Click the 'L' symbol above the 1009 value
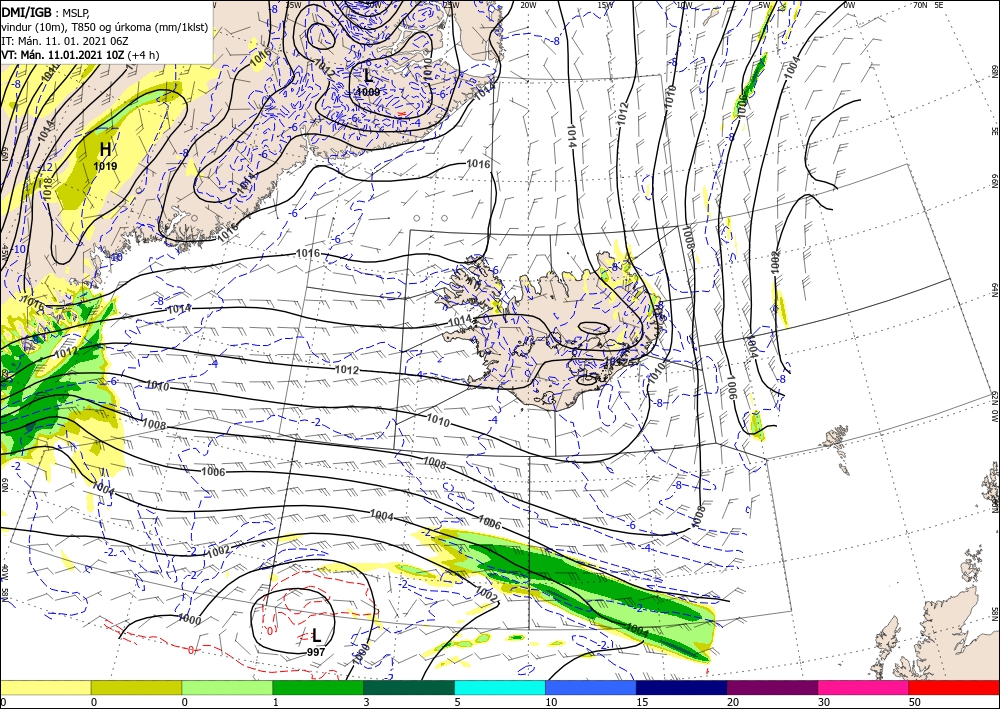This screenshot has width=1000, height=709. click(x=369, y=77)
